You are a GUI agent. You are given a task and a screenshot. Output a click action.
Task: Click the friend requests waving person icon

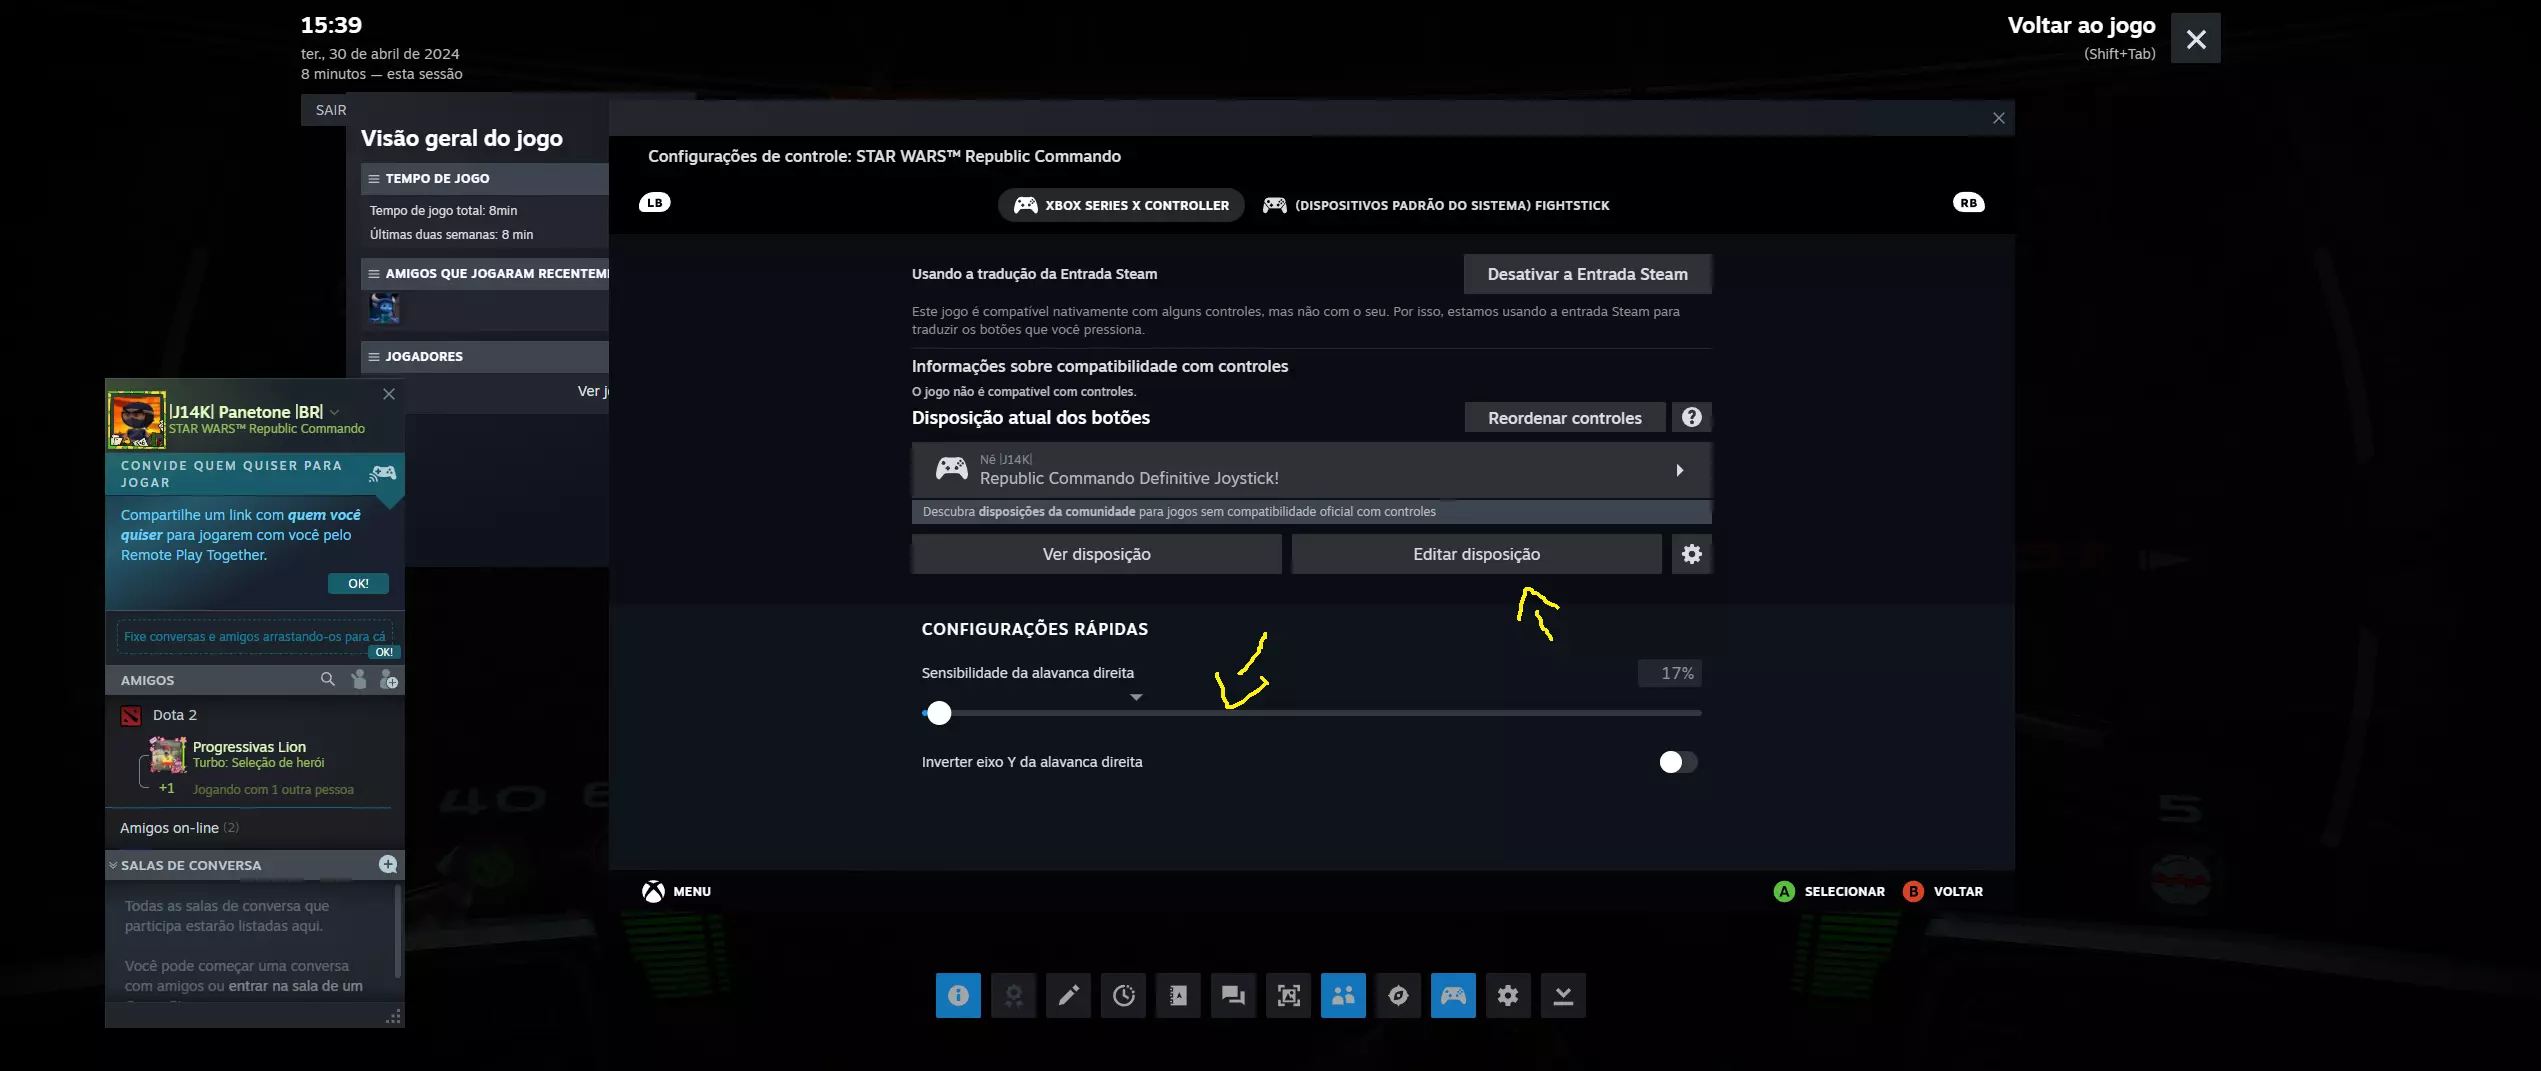[x=359, y=679]
